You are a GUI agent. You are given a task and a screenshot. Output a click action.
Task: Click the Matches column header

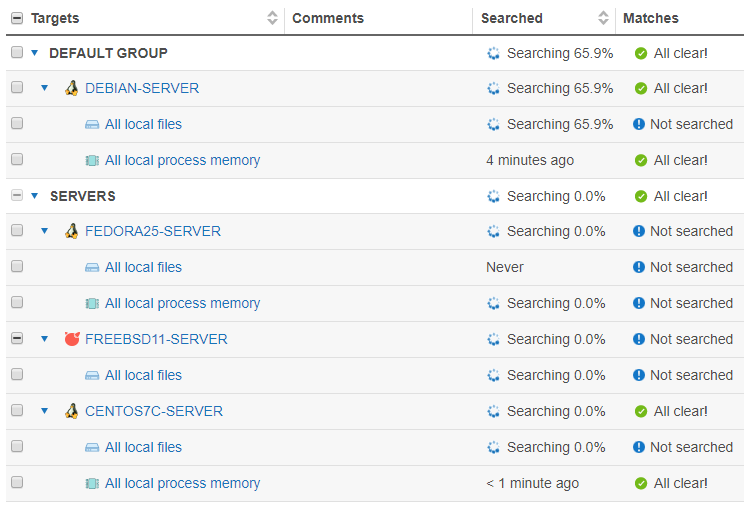click(x=650, y=18)
